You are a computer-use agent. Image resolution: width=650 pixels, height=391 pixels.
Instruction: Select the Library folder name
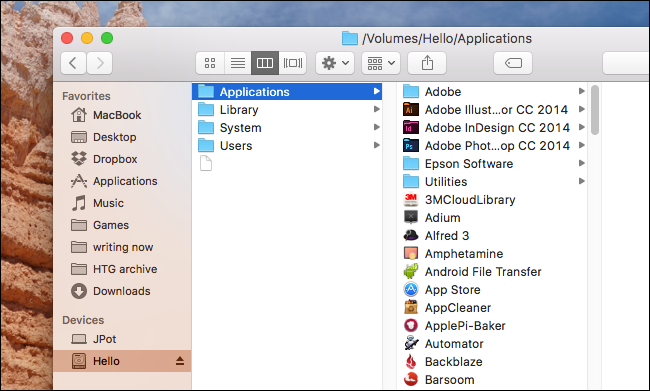[239, 109]
